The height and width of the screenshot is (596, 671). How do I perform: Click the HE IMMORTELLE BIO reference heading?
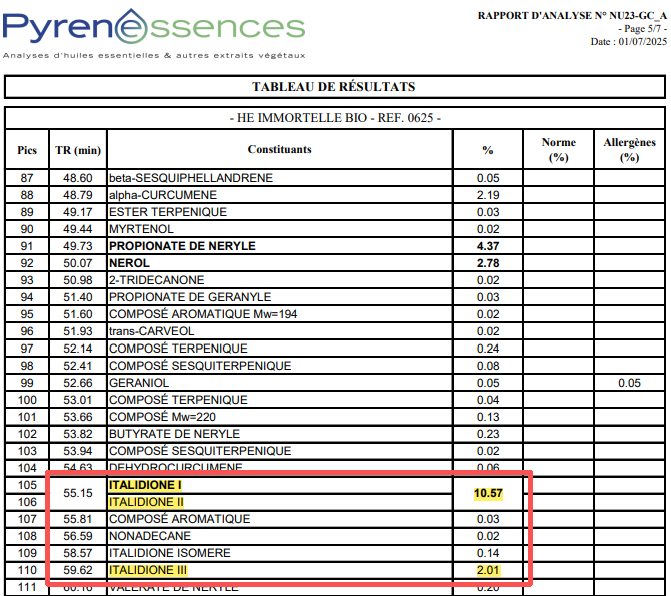[x=334, y=118]
